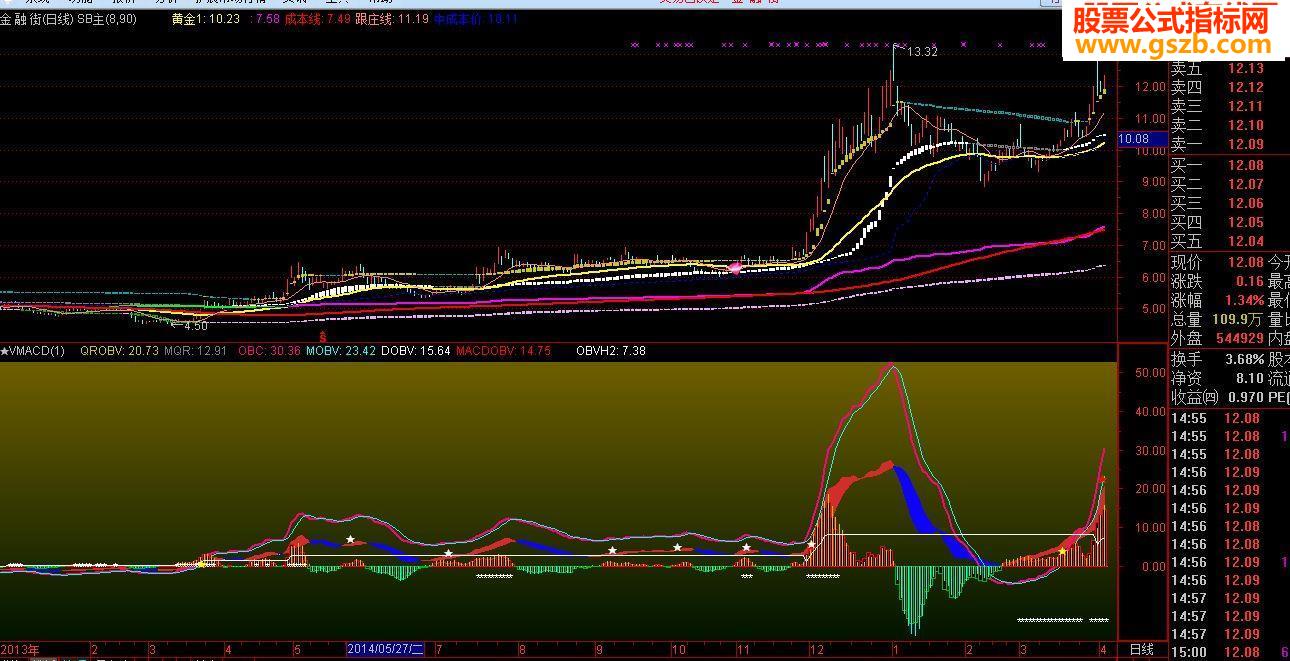Click the yellow star marker on the VMACD chart
Image resolution: width=1290 pixels, height=661 pixels.
tap(1062, 551)
